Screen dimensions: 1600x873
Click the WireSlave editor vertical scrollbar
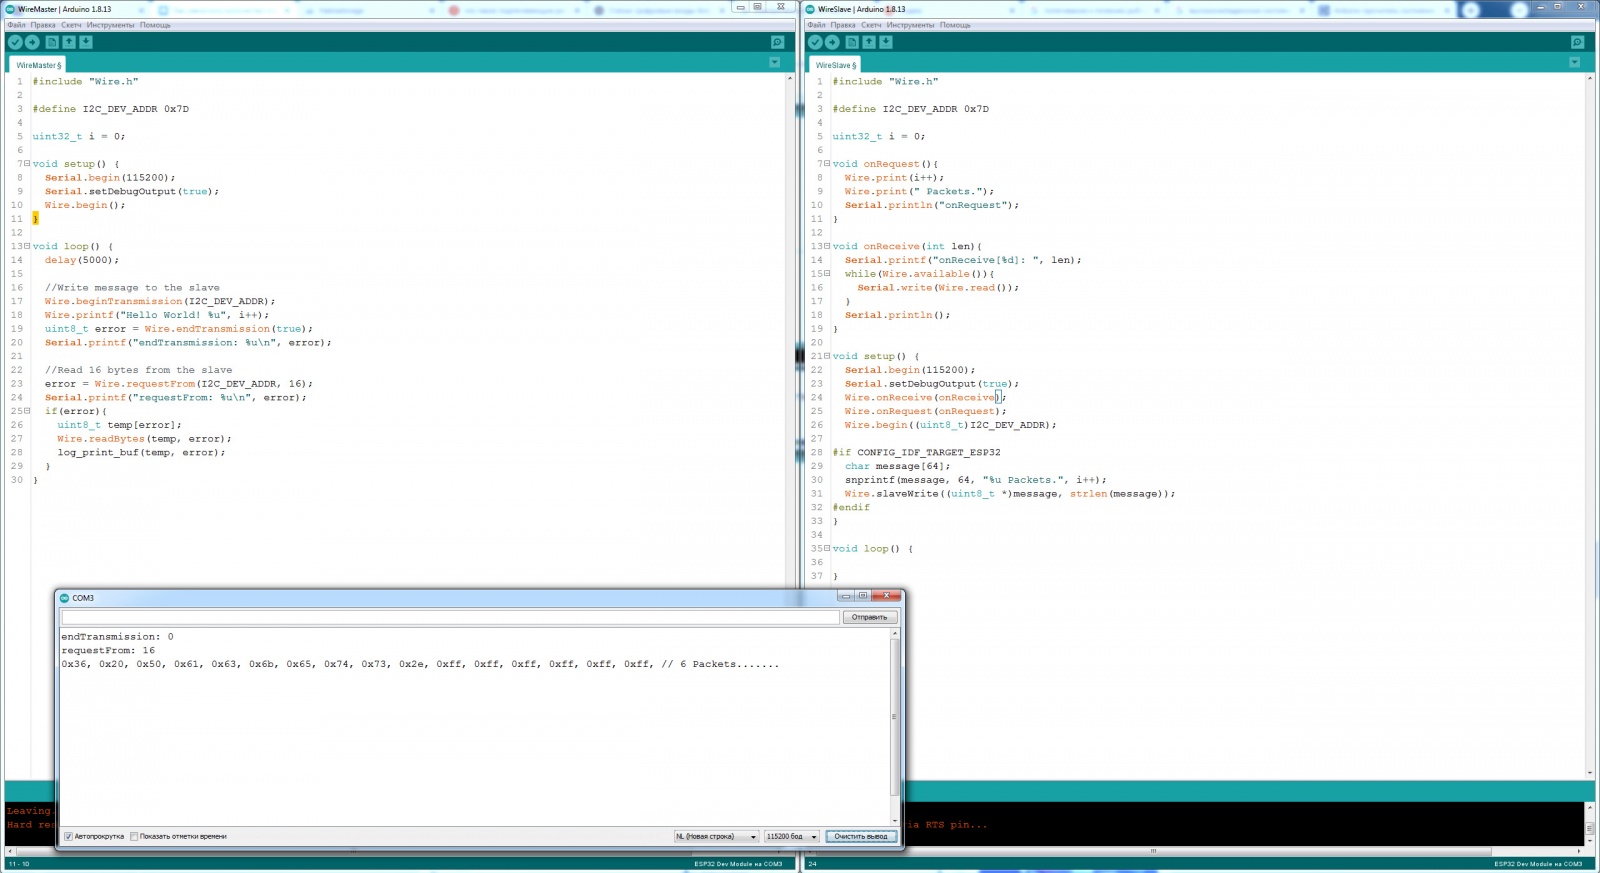(1590, 425)
